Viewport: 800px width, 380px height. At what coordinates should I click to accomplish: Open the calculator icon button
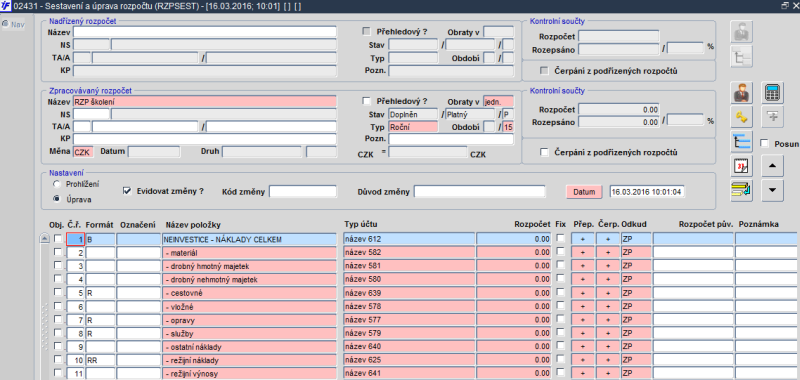click(773, 93)
